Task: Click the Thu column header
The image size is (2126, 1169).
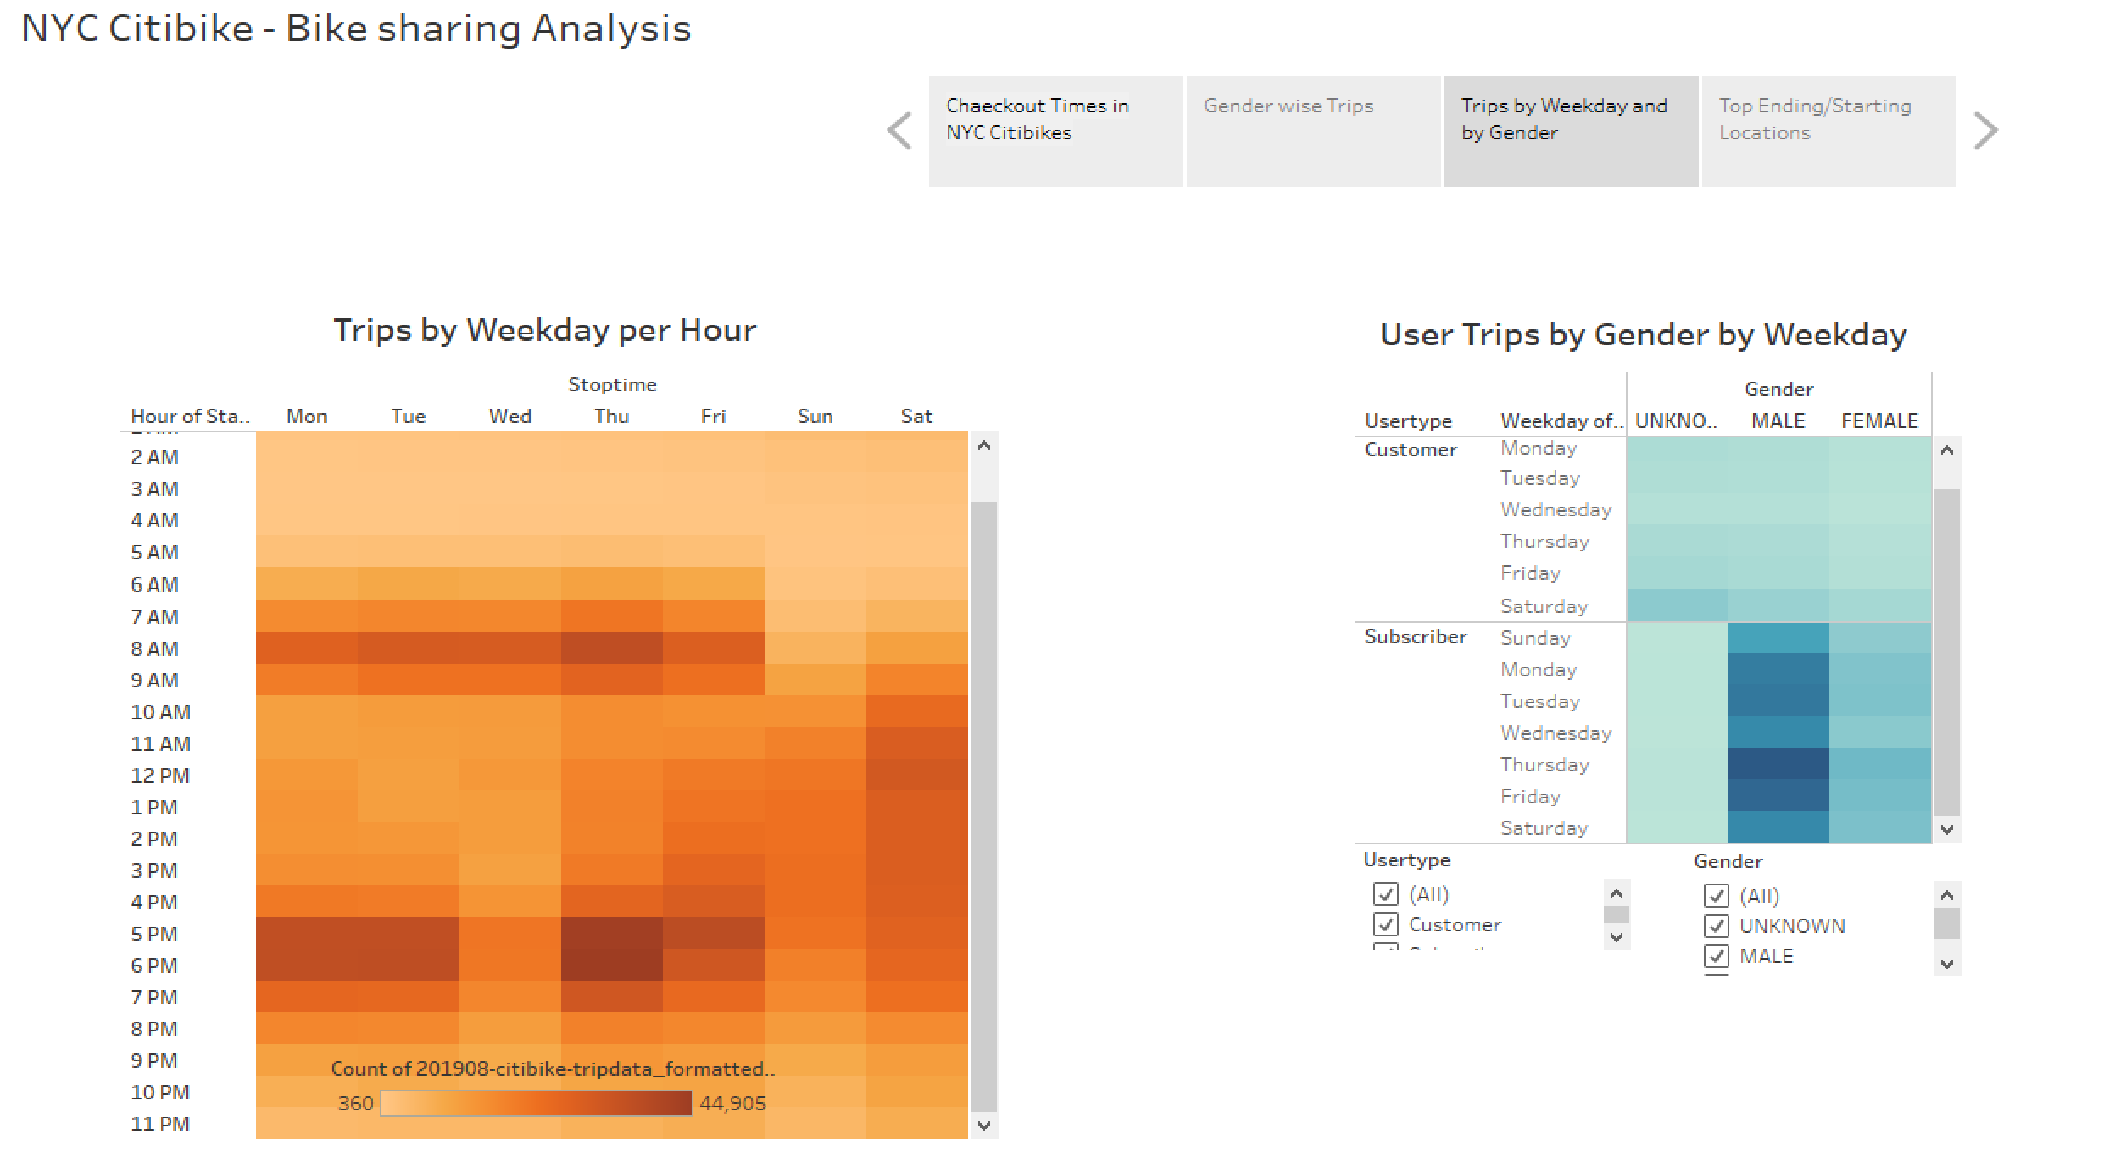Action: click(x=611, y=416)
